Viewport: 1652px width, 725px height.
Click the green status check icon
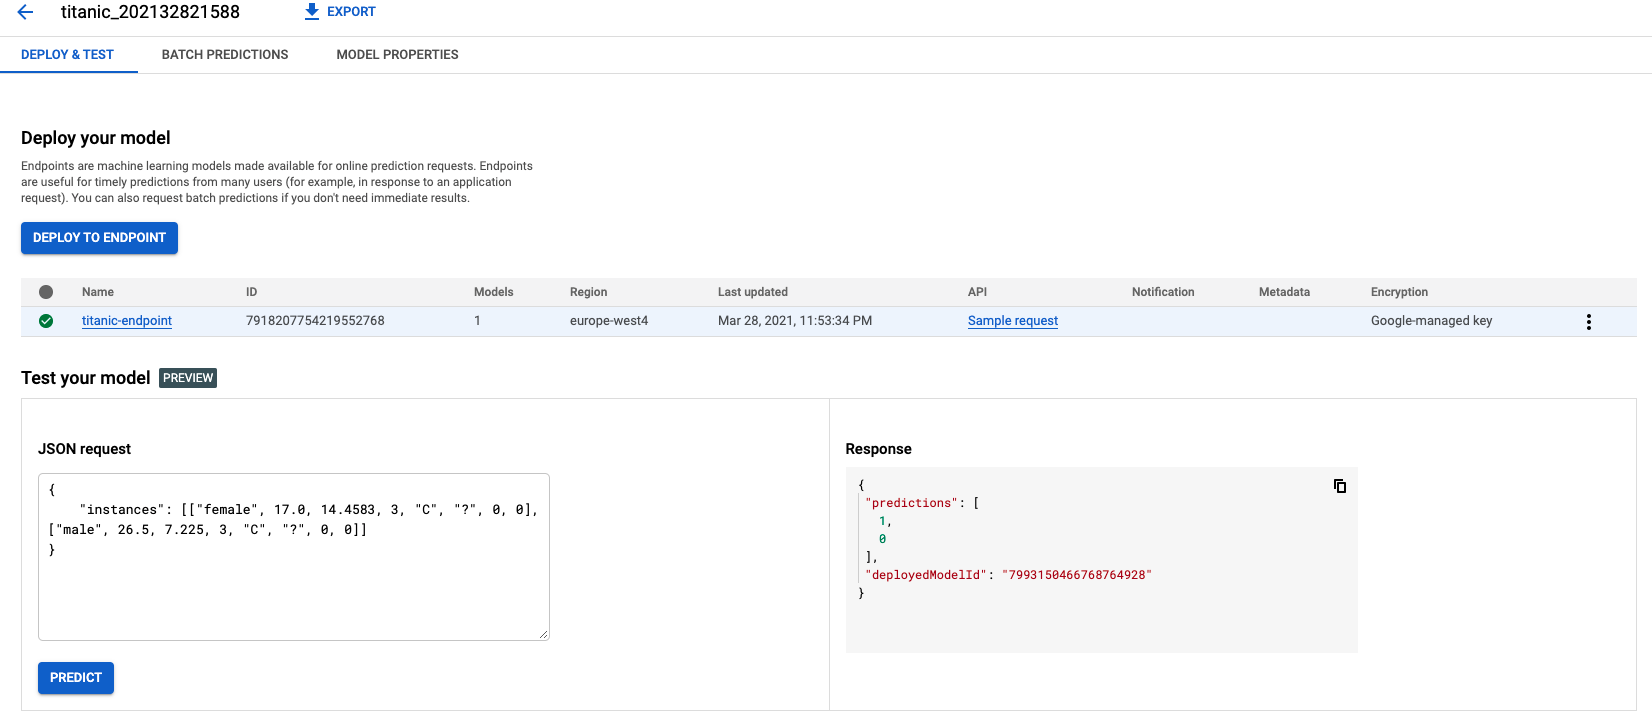pyautogui.click(x=46, y=321)
